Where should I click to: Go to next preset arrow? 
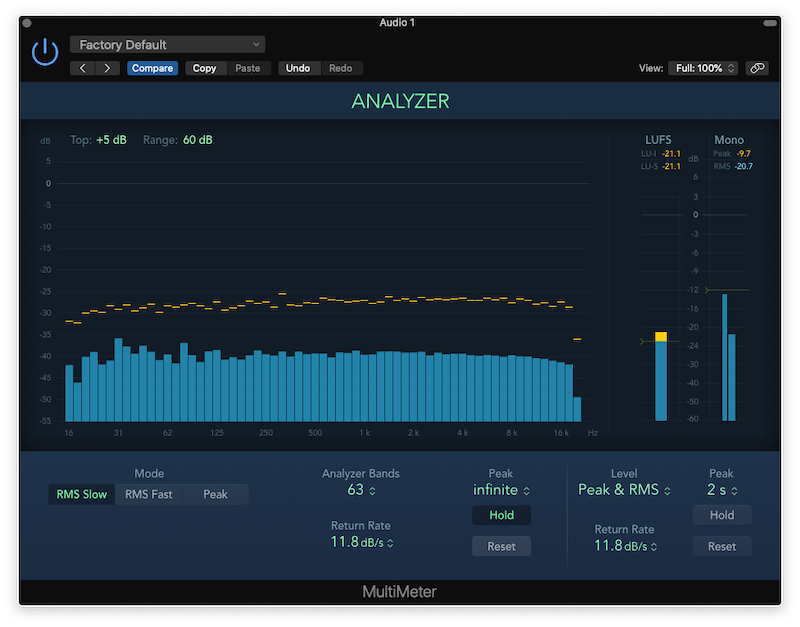click(x=107, y=68)
